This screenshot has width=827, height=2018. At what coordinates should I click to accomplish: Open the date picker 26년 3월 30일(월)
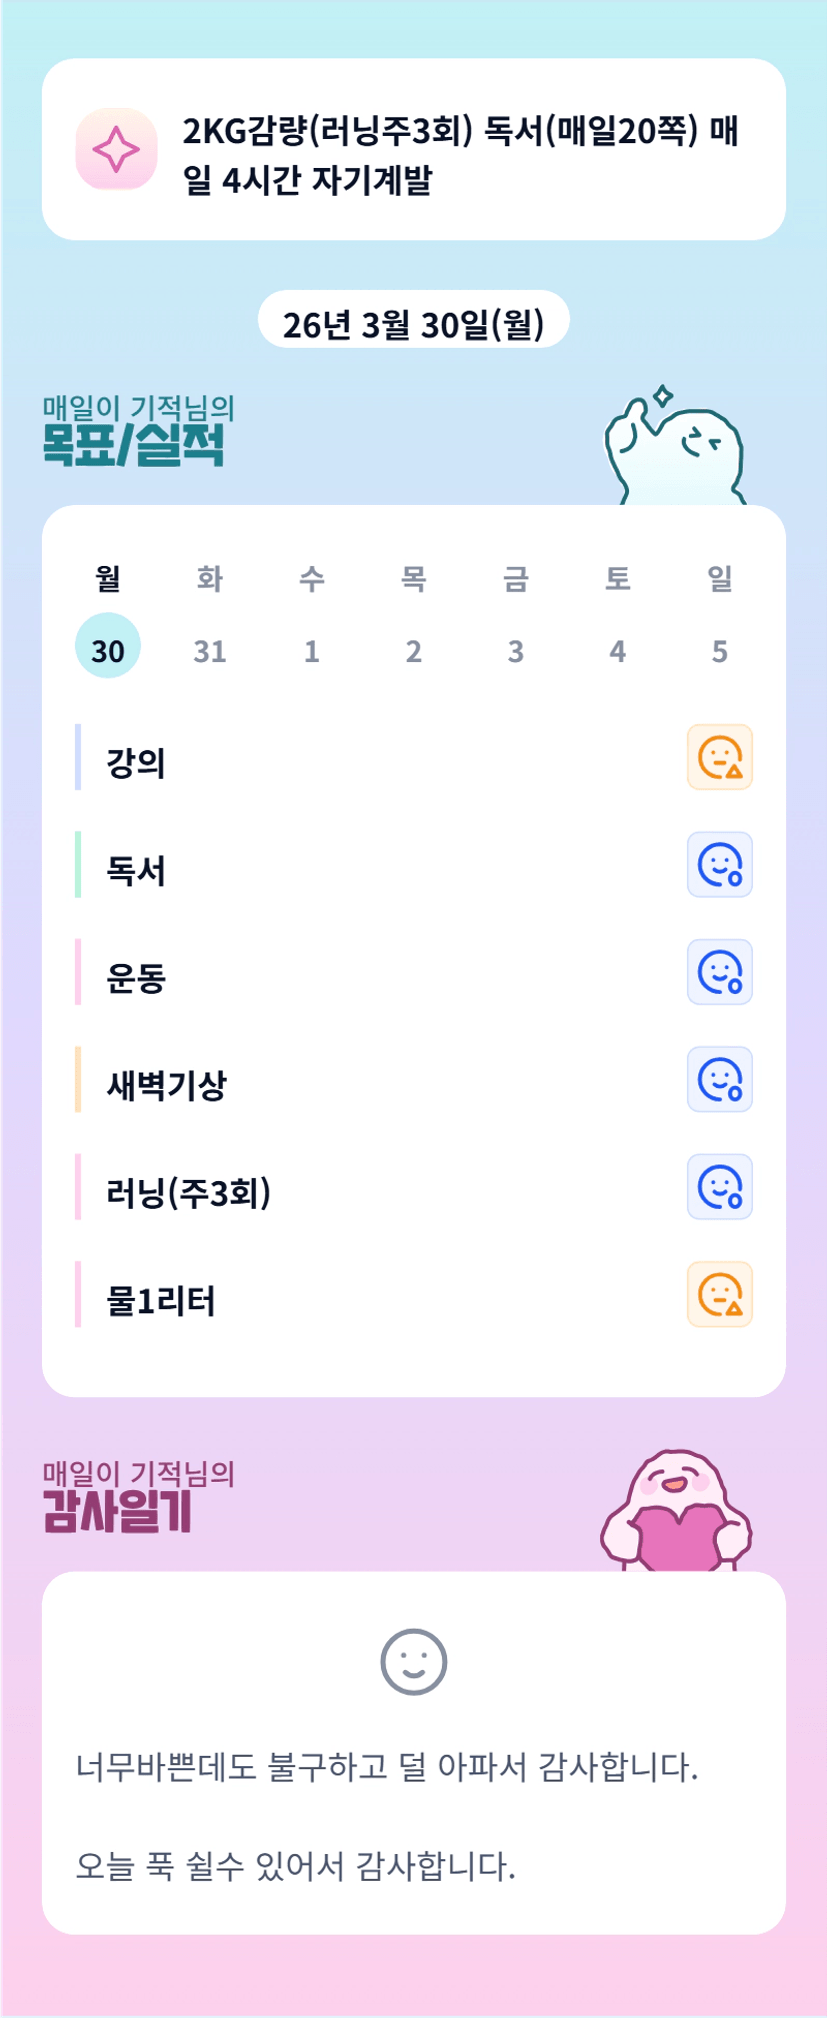[413, 323]
